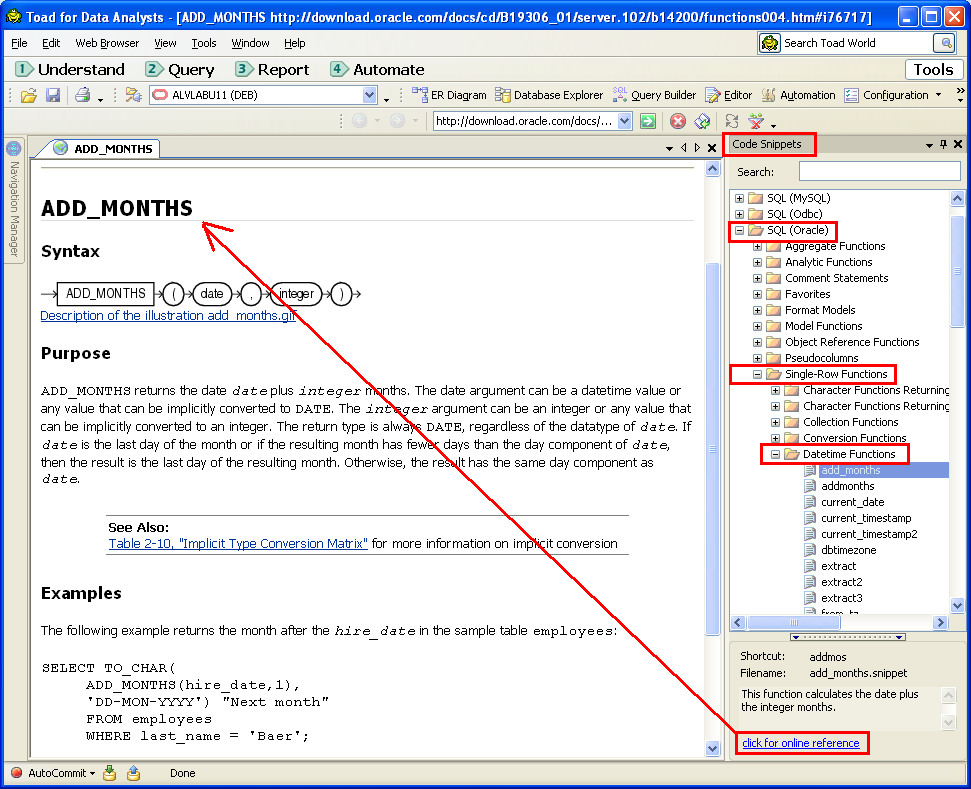Image resolution: width=971 pixels, height=789 pixels.
Task: Toggle AutoCommit in the status bar
Action: click(54, 773)
